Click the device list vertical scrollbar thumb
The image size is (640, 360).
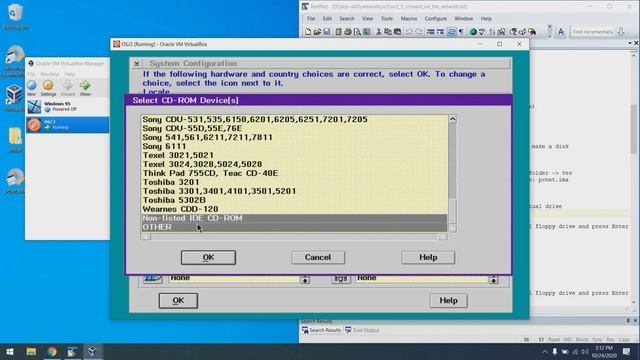(452, 212)
